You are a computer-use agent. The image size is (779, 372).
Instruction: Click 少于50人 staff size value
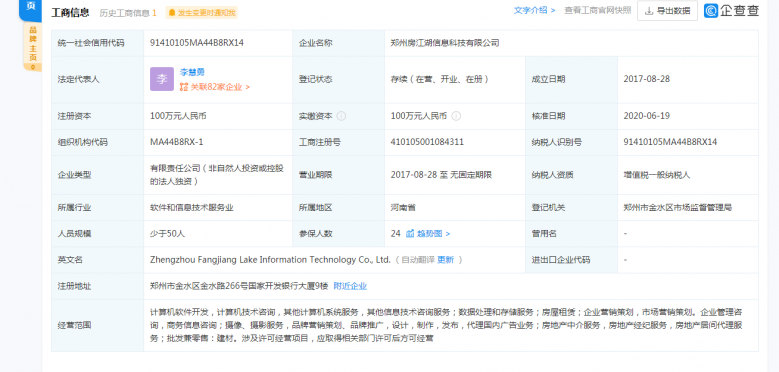click(167, 233)
